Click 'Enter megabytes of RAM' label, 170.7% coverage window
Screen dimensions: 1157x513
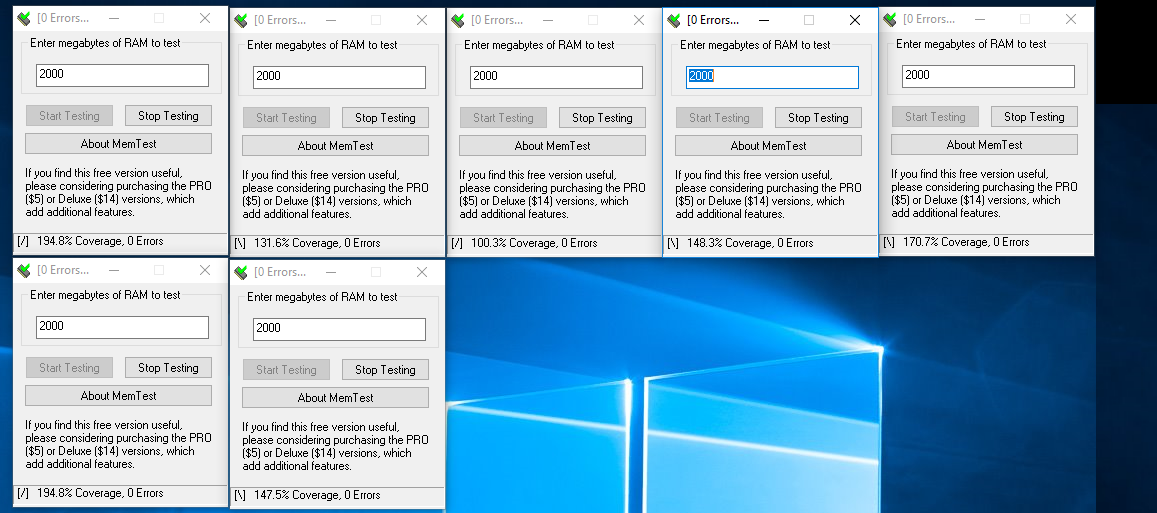pyautogui.click(x=971, y=44)
